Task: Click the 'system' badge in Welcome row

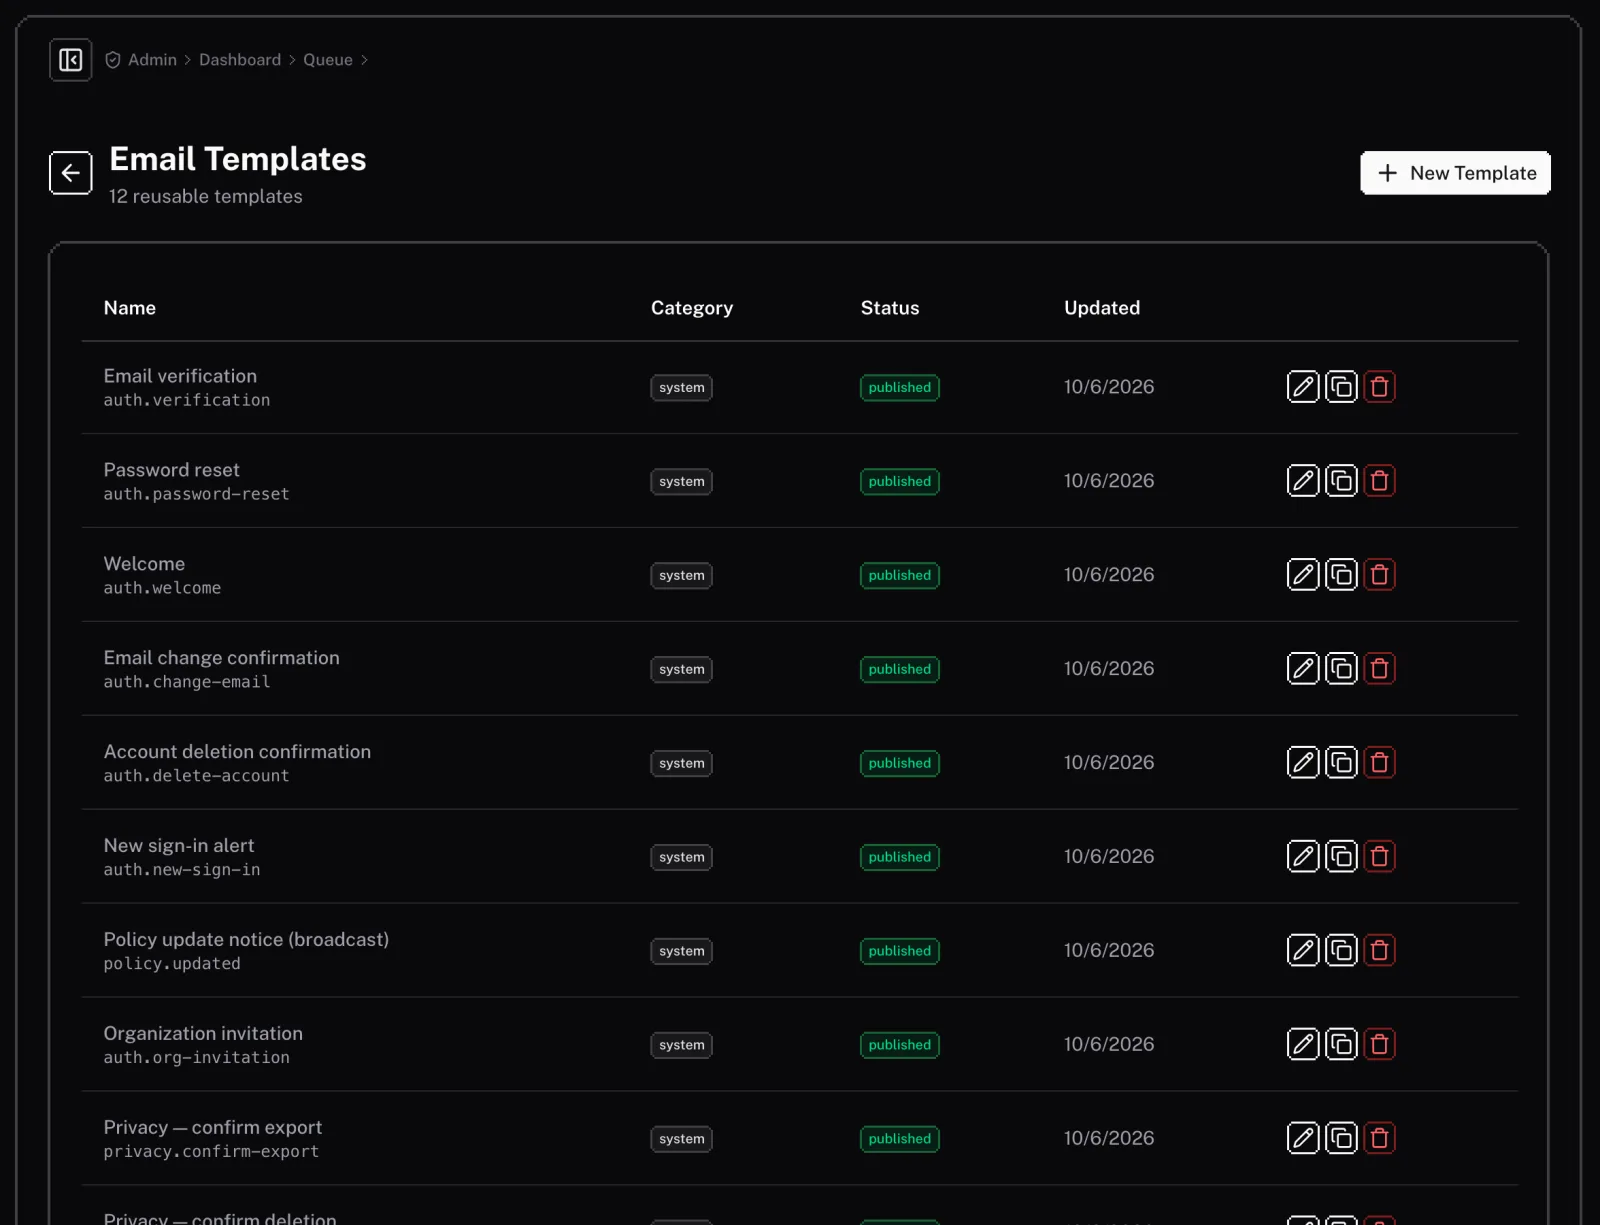Action: click(682, 576)
